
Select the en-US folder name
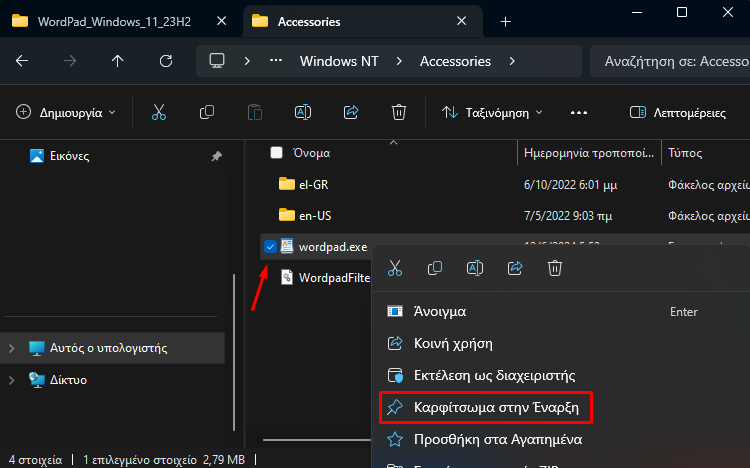[x=315, y=216]
